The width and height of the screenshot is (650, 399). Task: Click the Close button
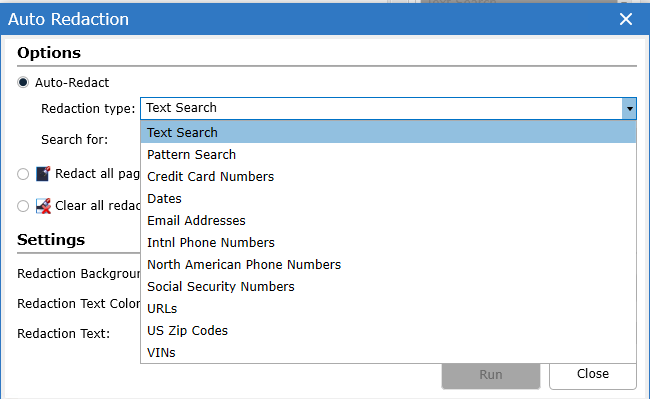[x=593, y=374]
